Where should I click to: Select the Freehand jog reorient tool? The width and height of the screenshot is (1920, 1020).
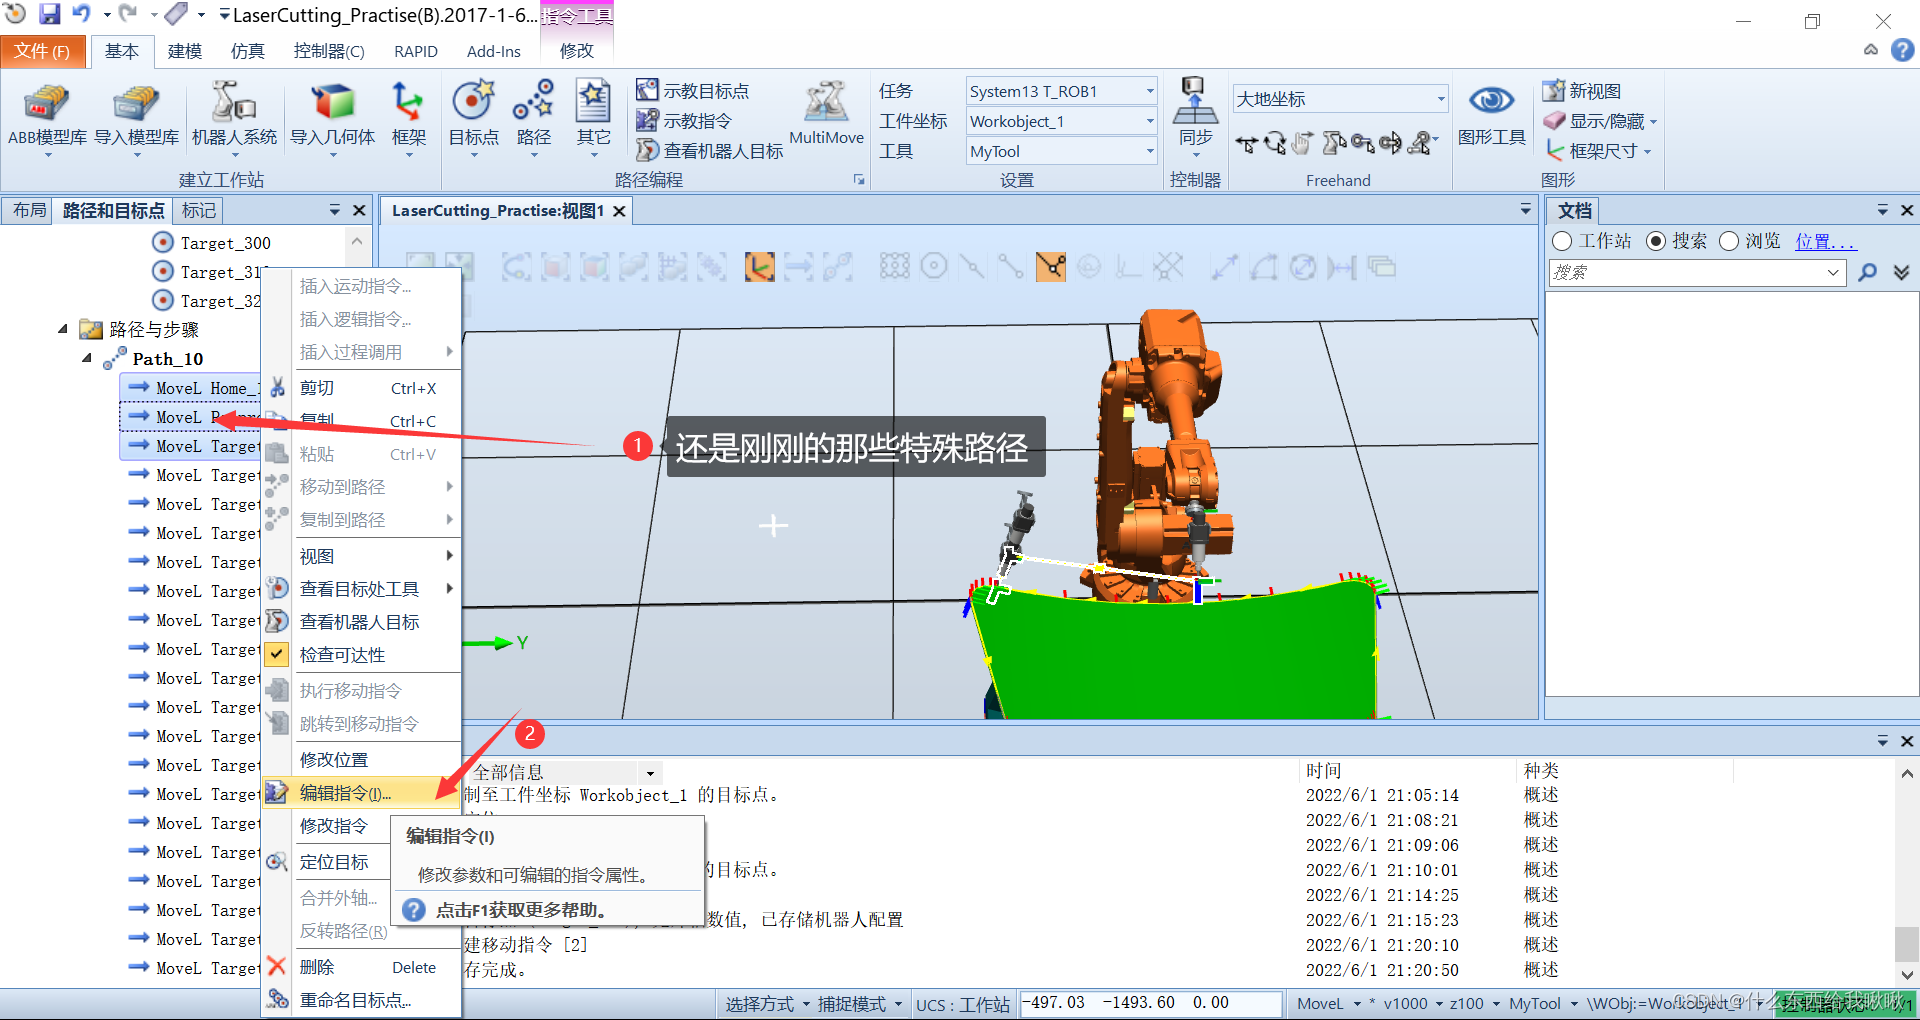pyautogui.click(x=1390, y=144)
